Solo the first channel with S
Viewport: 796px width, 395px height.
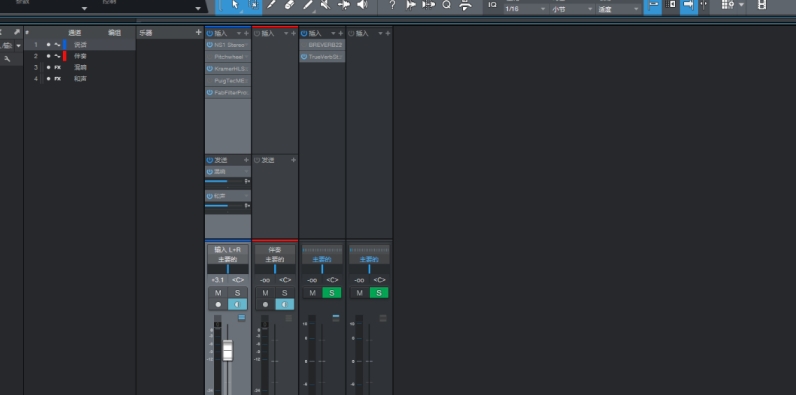(x=237, y=292)
